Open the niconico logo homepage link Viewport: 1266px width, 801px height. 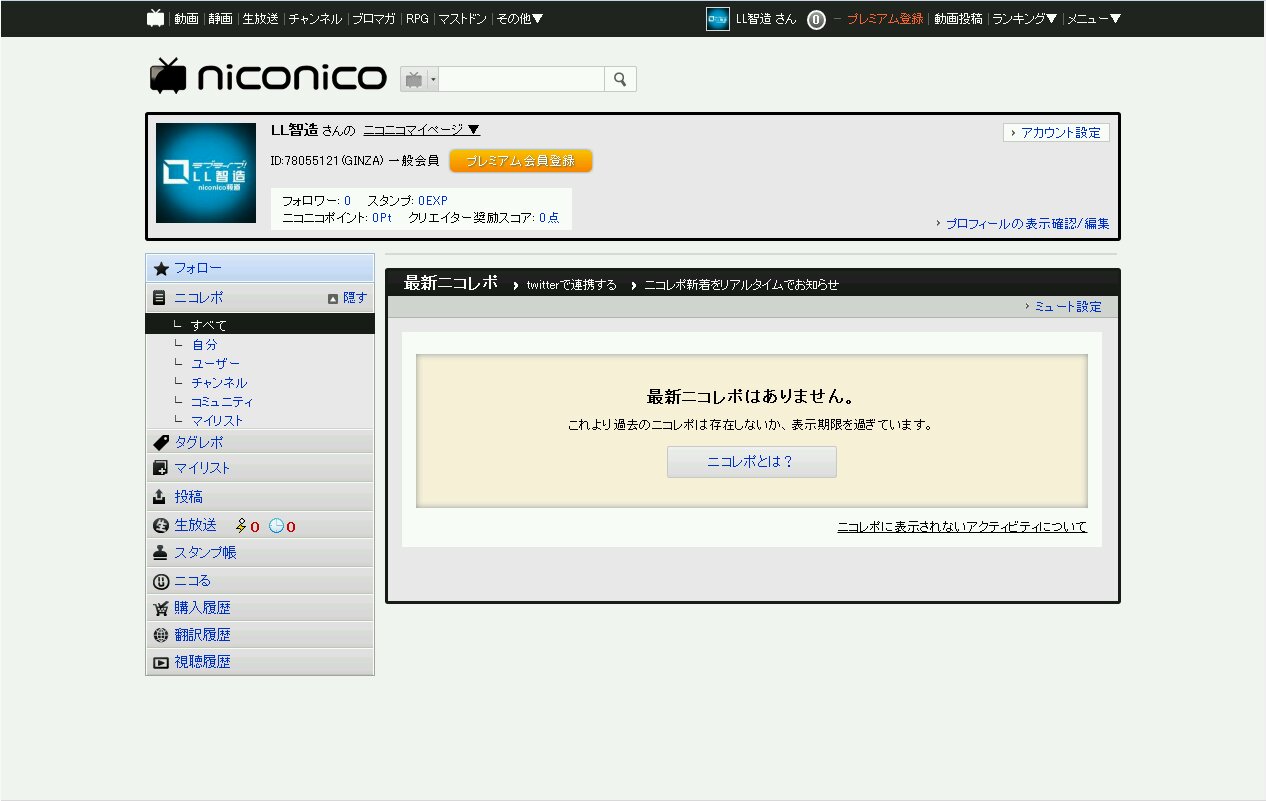coord(268,76)
